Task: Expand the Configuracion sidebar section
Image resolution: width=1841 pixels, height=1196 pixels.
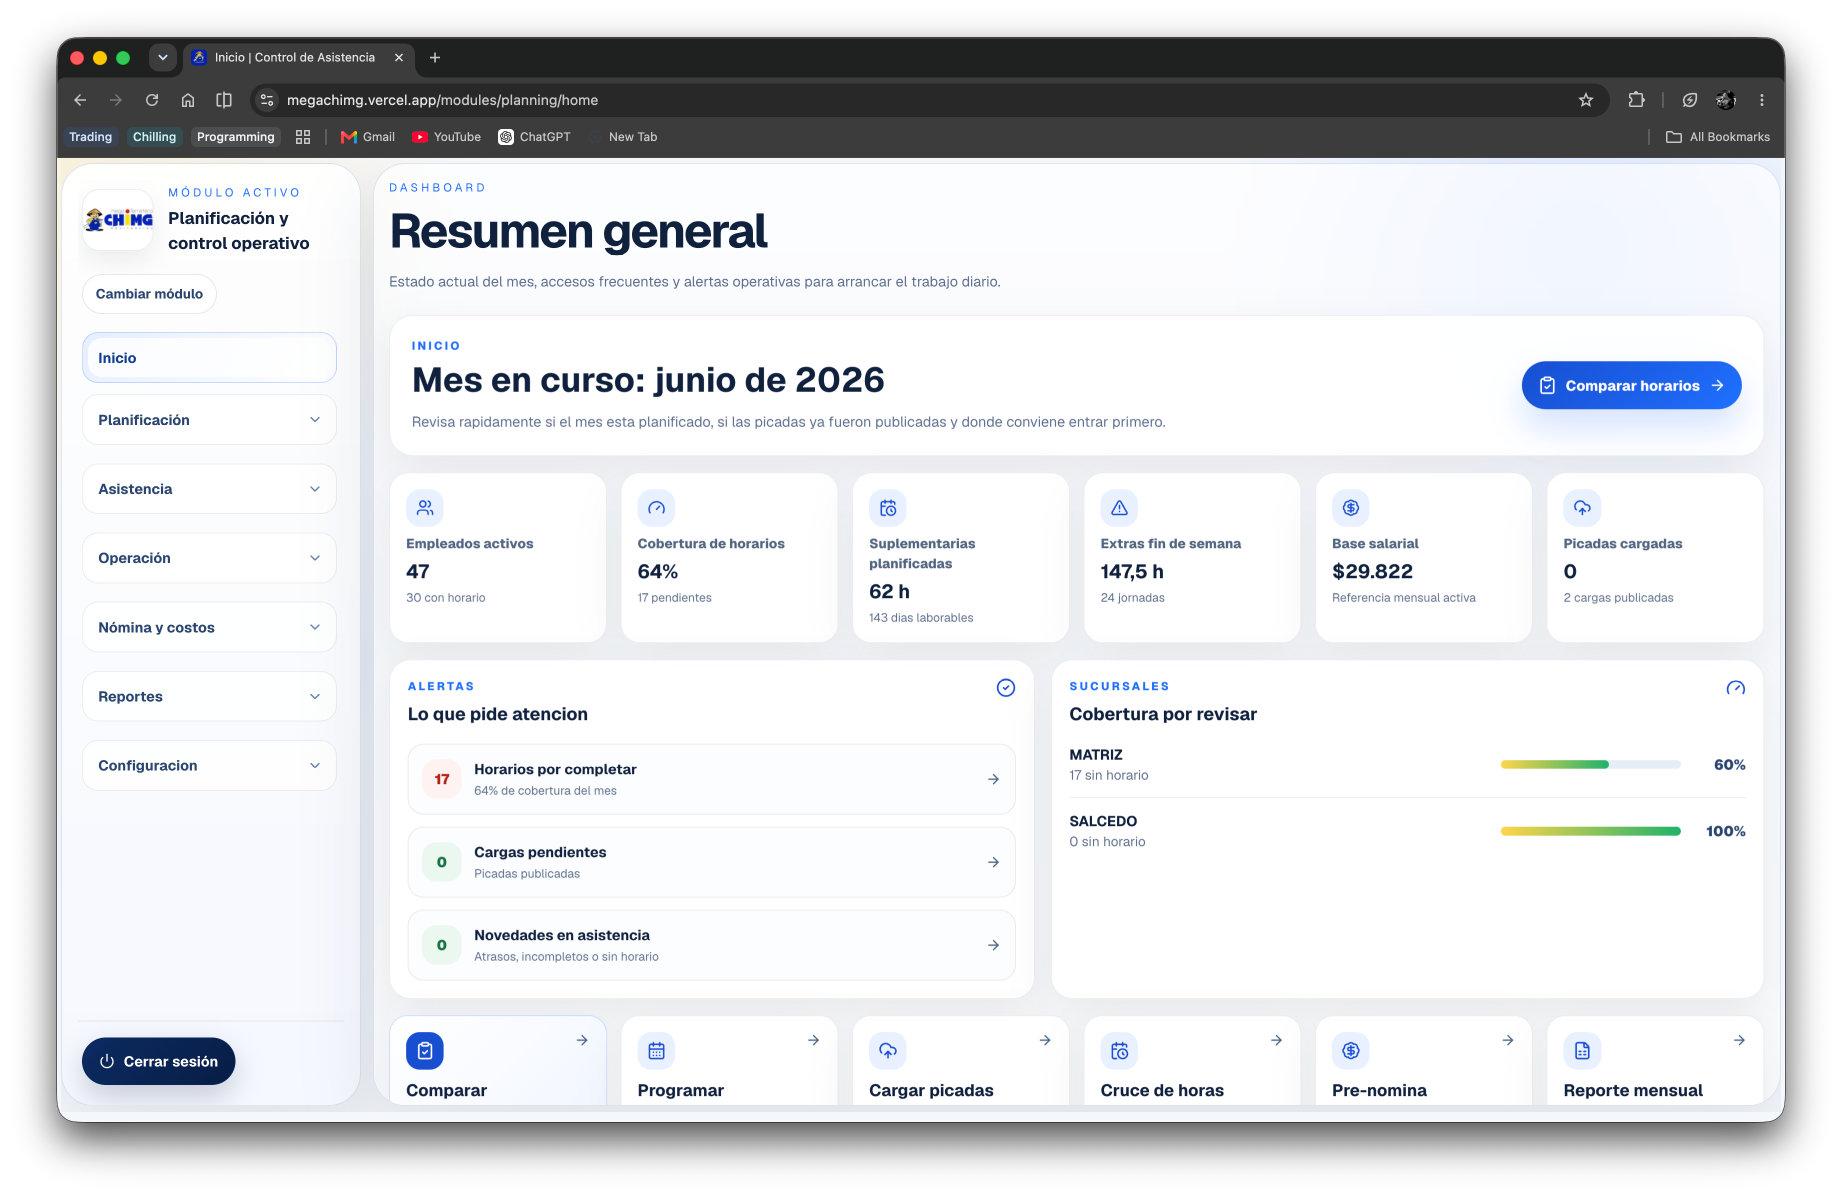Action: [x=209, y=765]
